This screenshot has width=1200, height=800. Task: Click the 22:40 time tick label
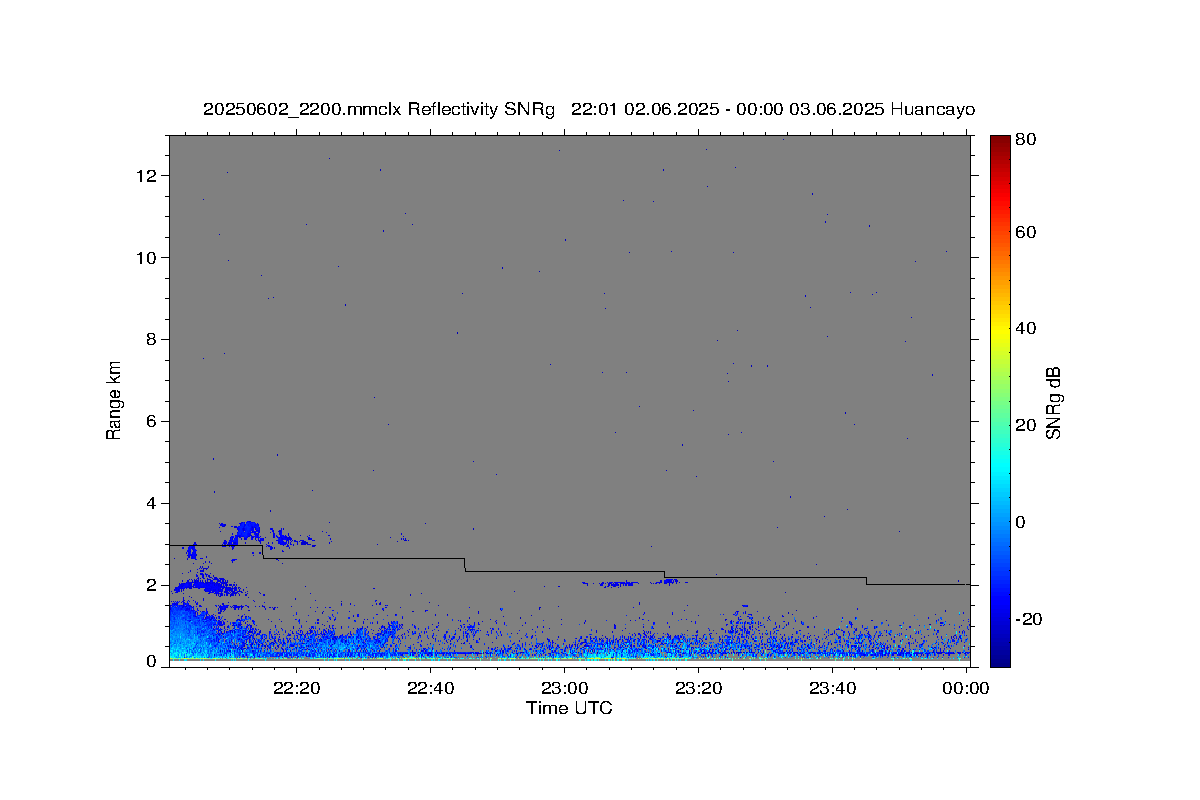tap(431, 688)
